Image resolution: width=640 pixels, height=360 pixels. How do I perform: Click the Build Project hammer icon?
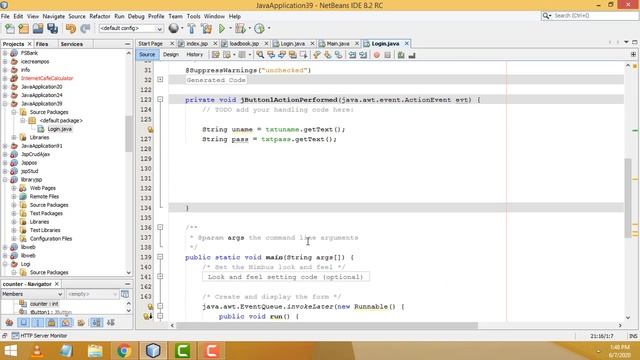tap(191, 28)
